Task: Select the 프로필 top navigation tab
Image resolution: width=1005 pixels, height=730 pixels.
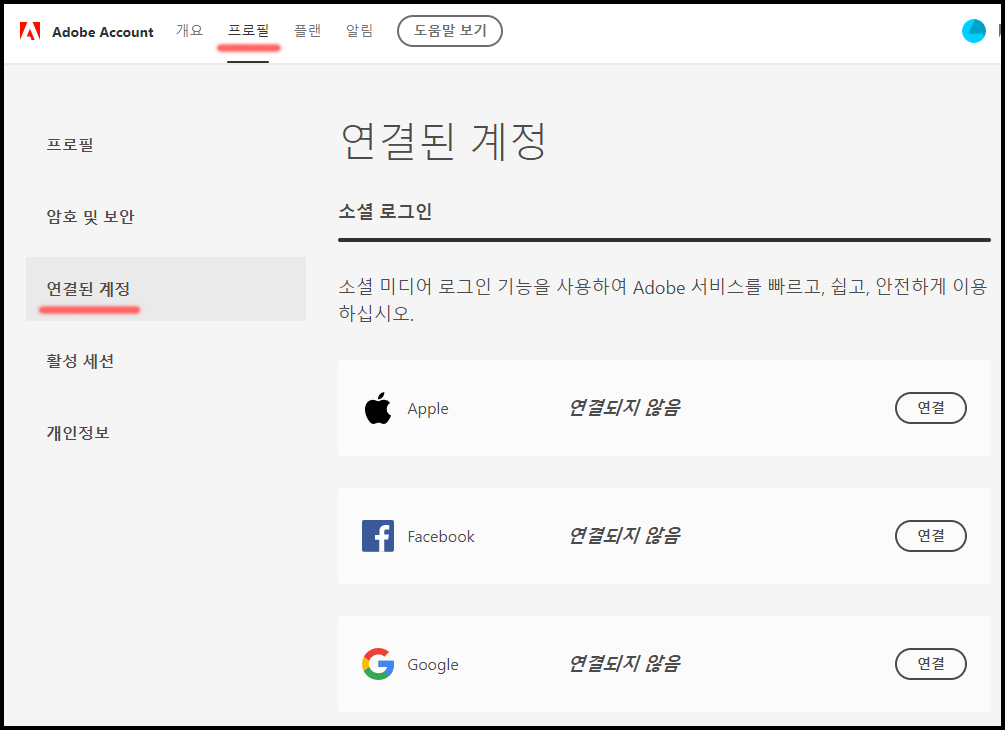Action: click(x=248, y=30)
